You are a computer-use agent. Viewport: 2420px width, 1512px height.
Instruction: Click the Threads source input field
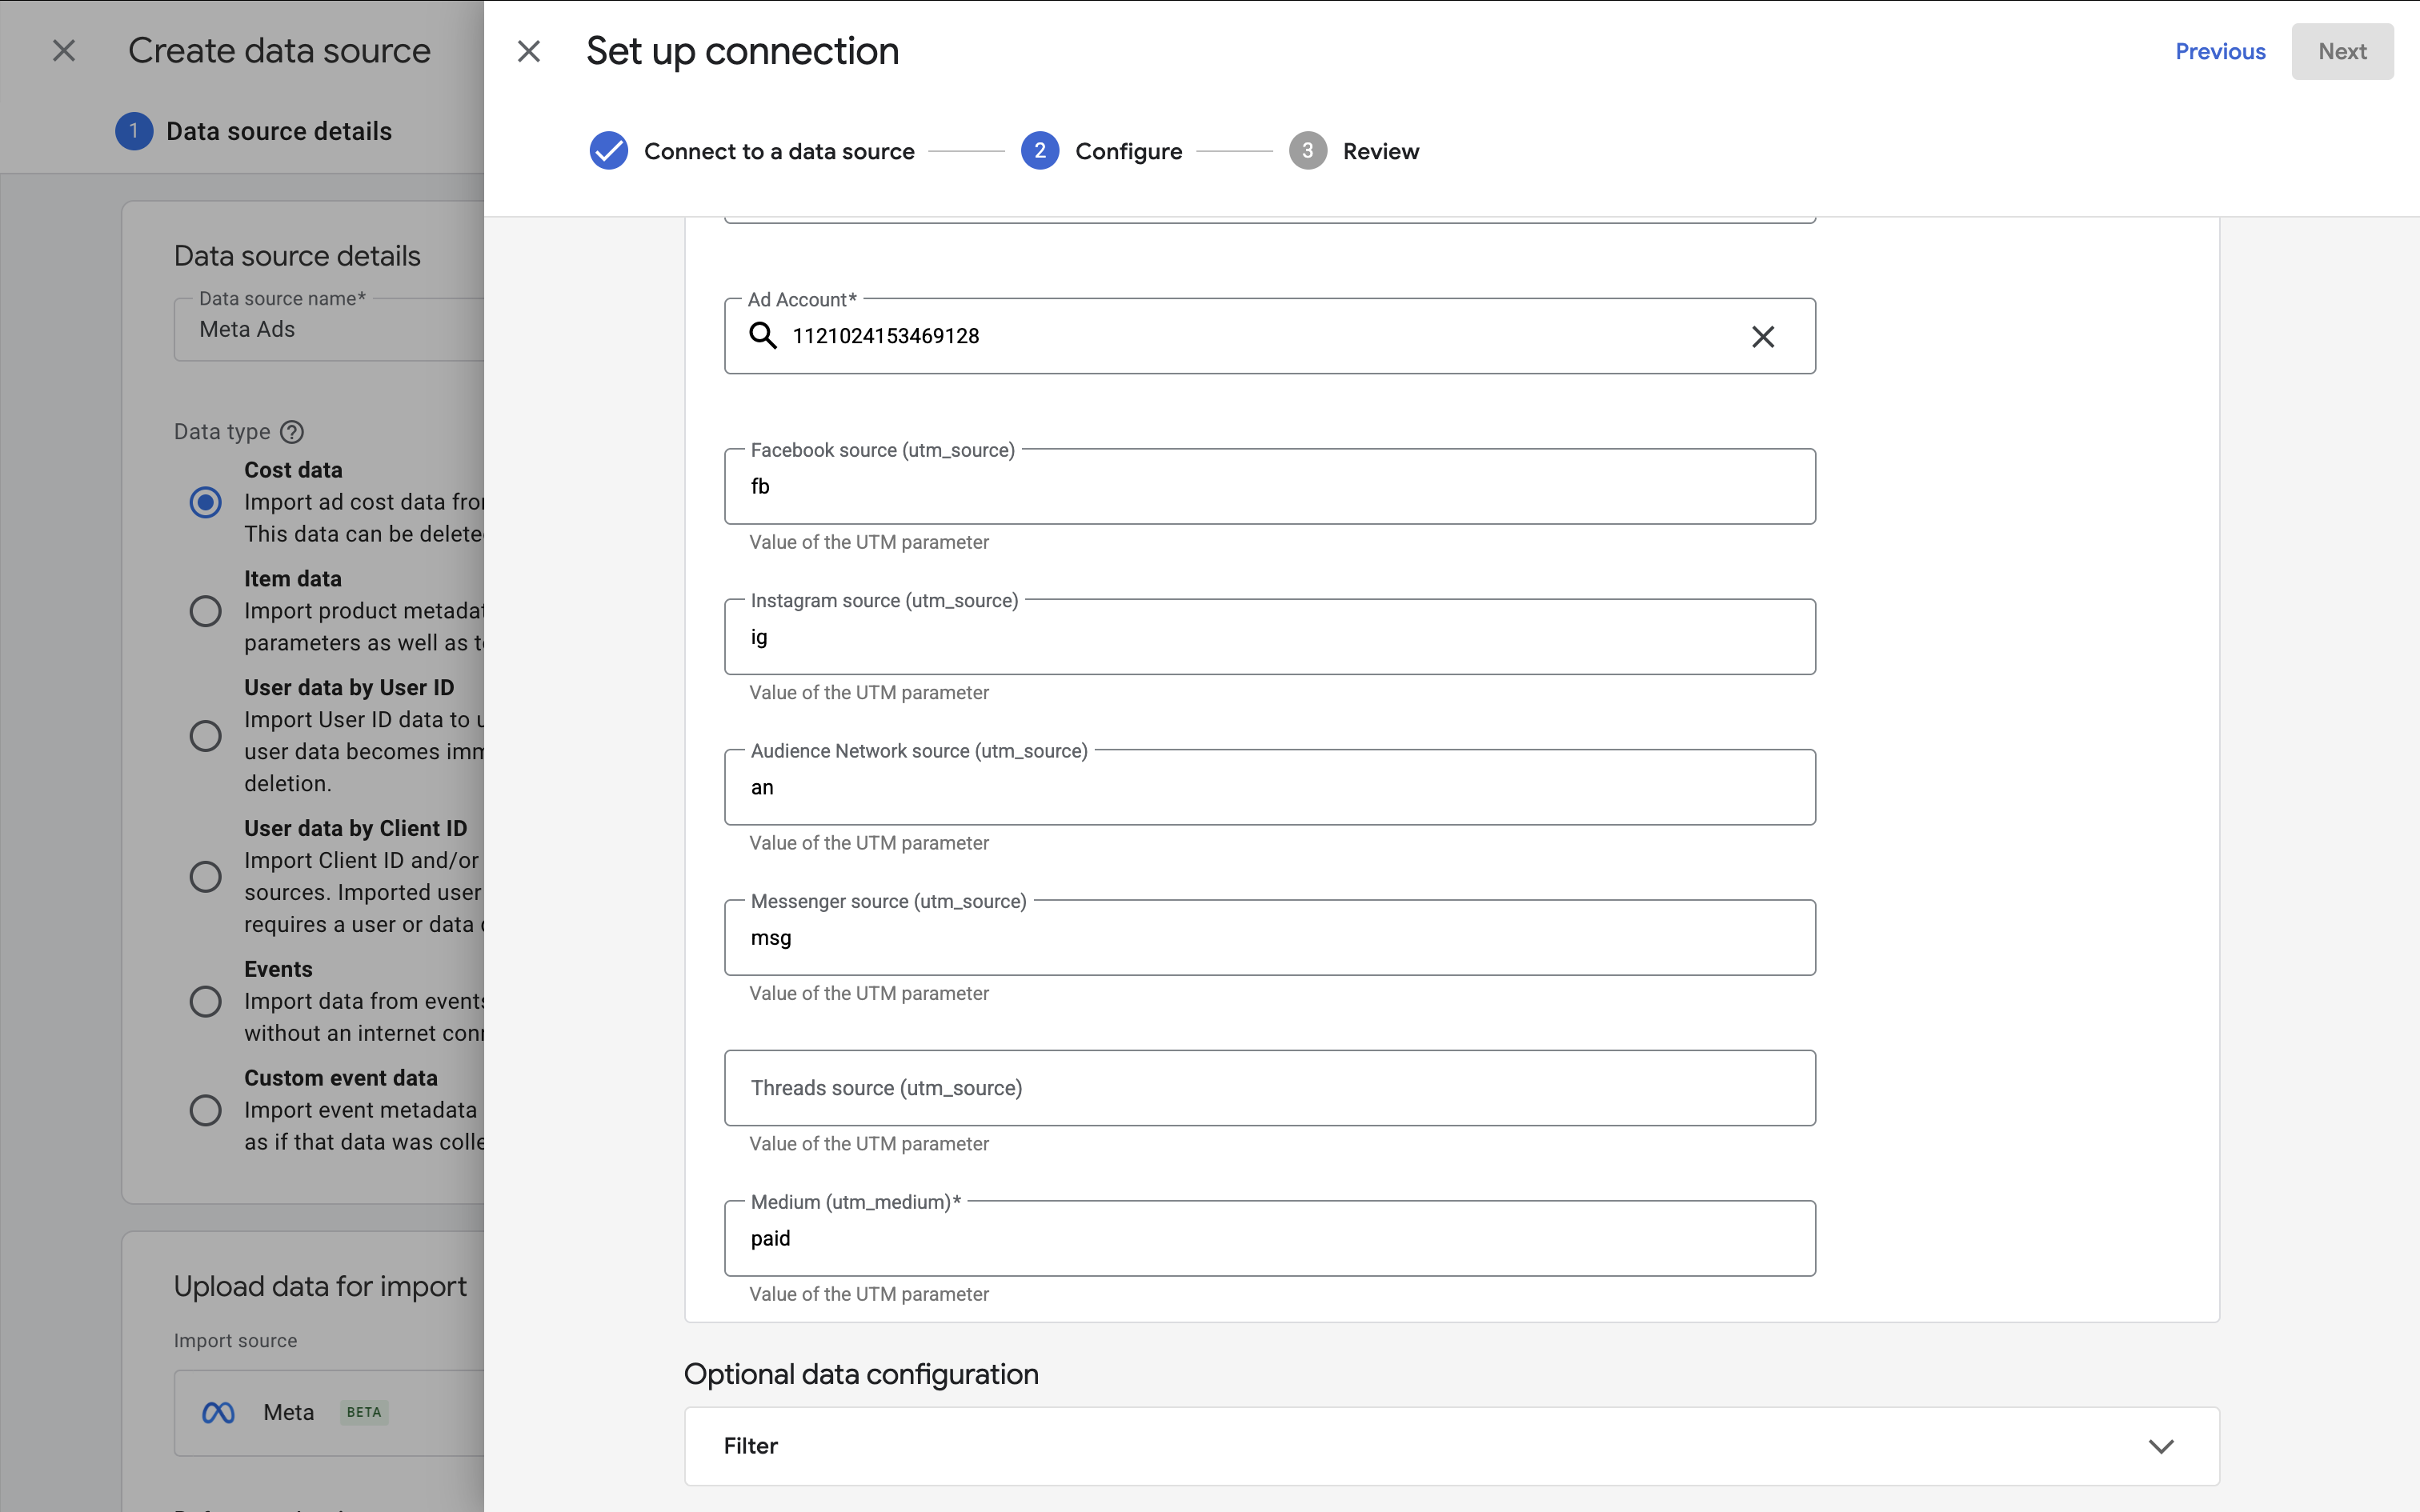1269,1088
